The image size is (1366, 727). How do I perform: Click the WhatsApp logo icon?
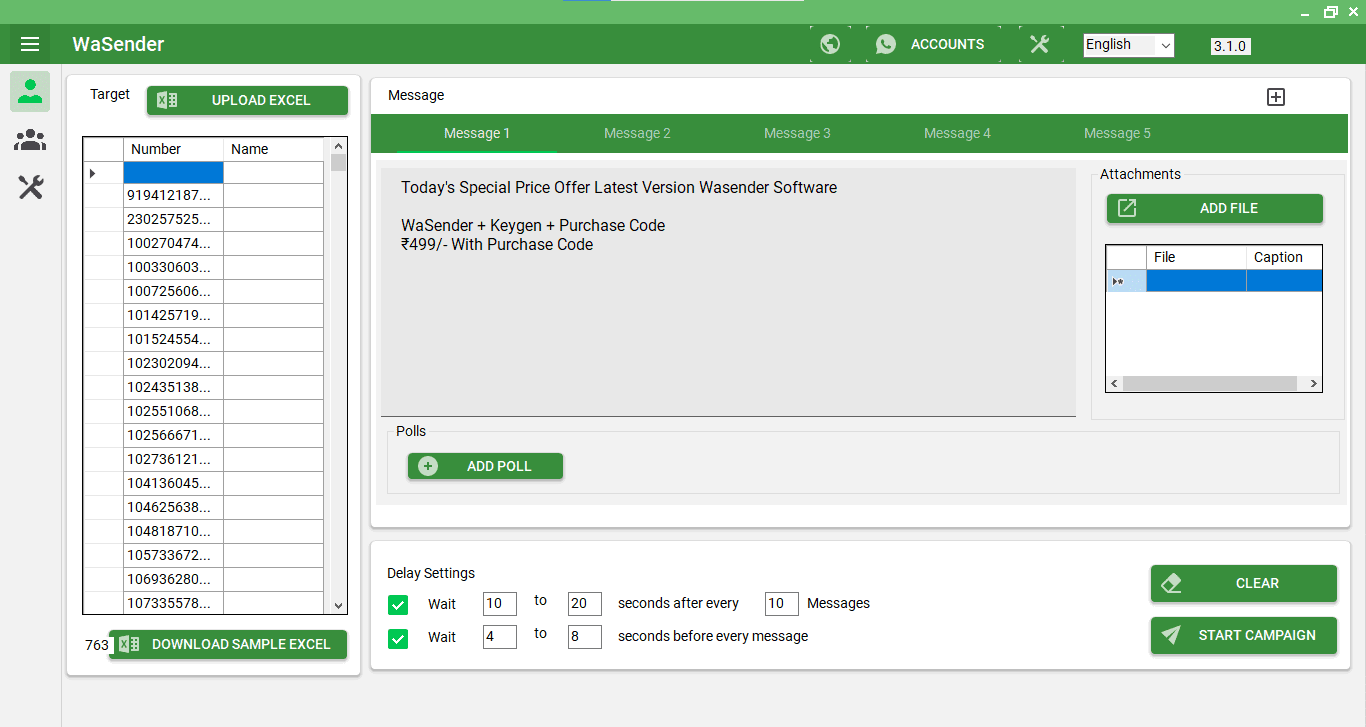tap(886, 44)
